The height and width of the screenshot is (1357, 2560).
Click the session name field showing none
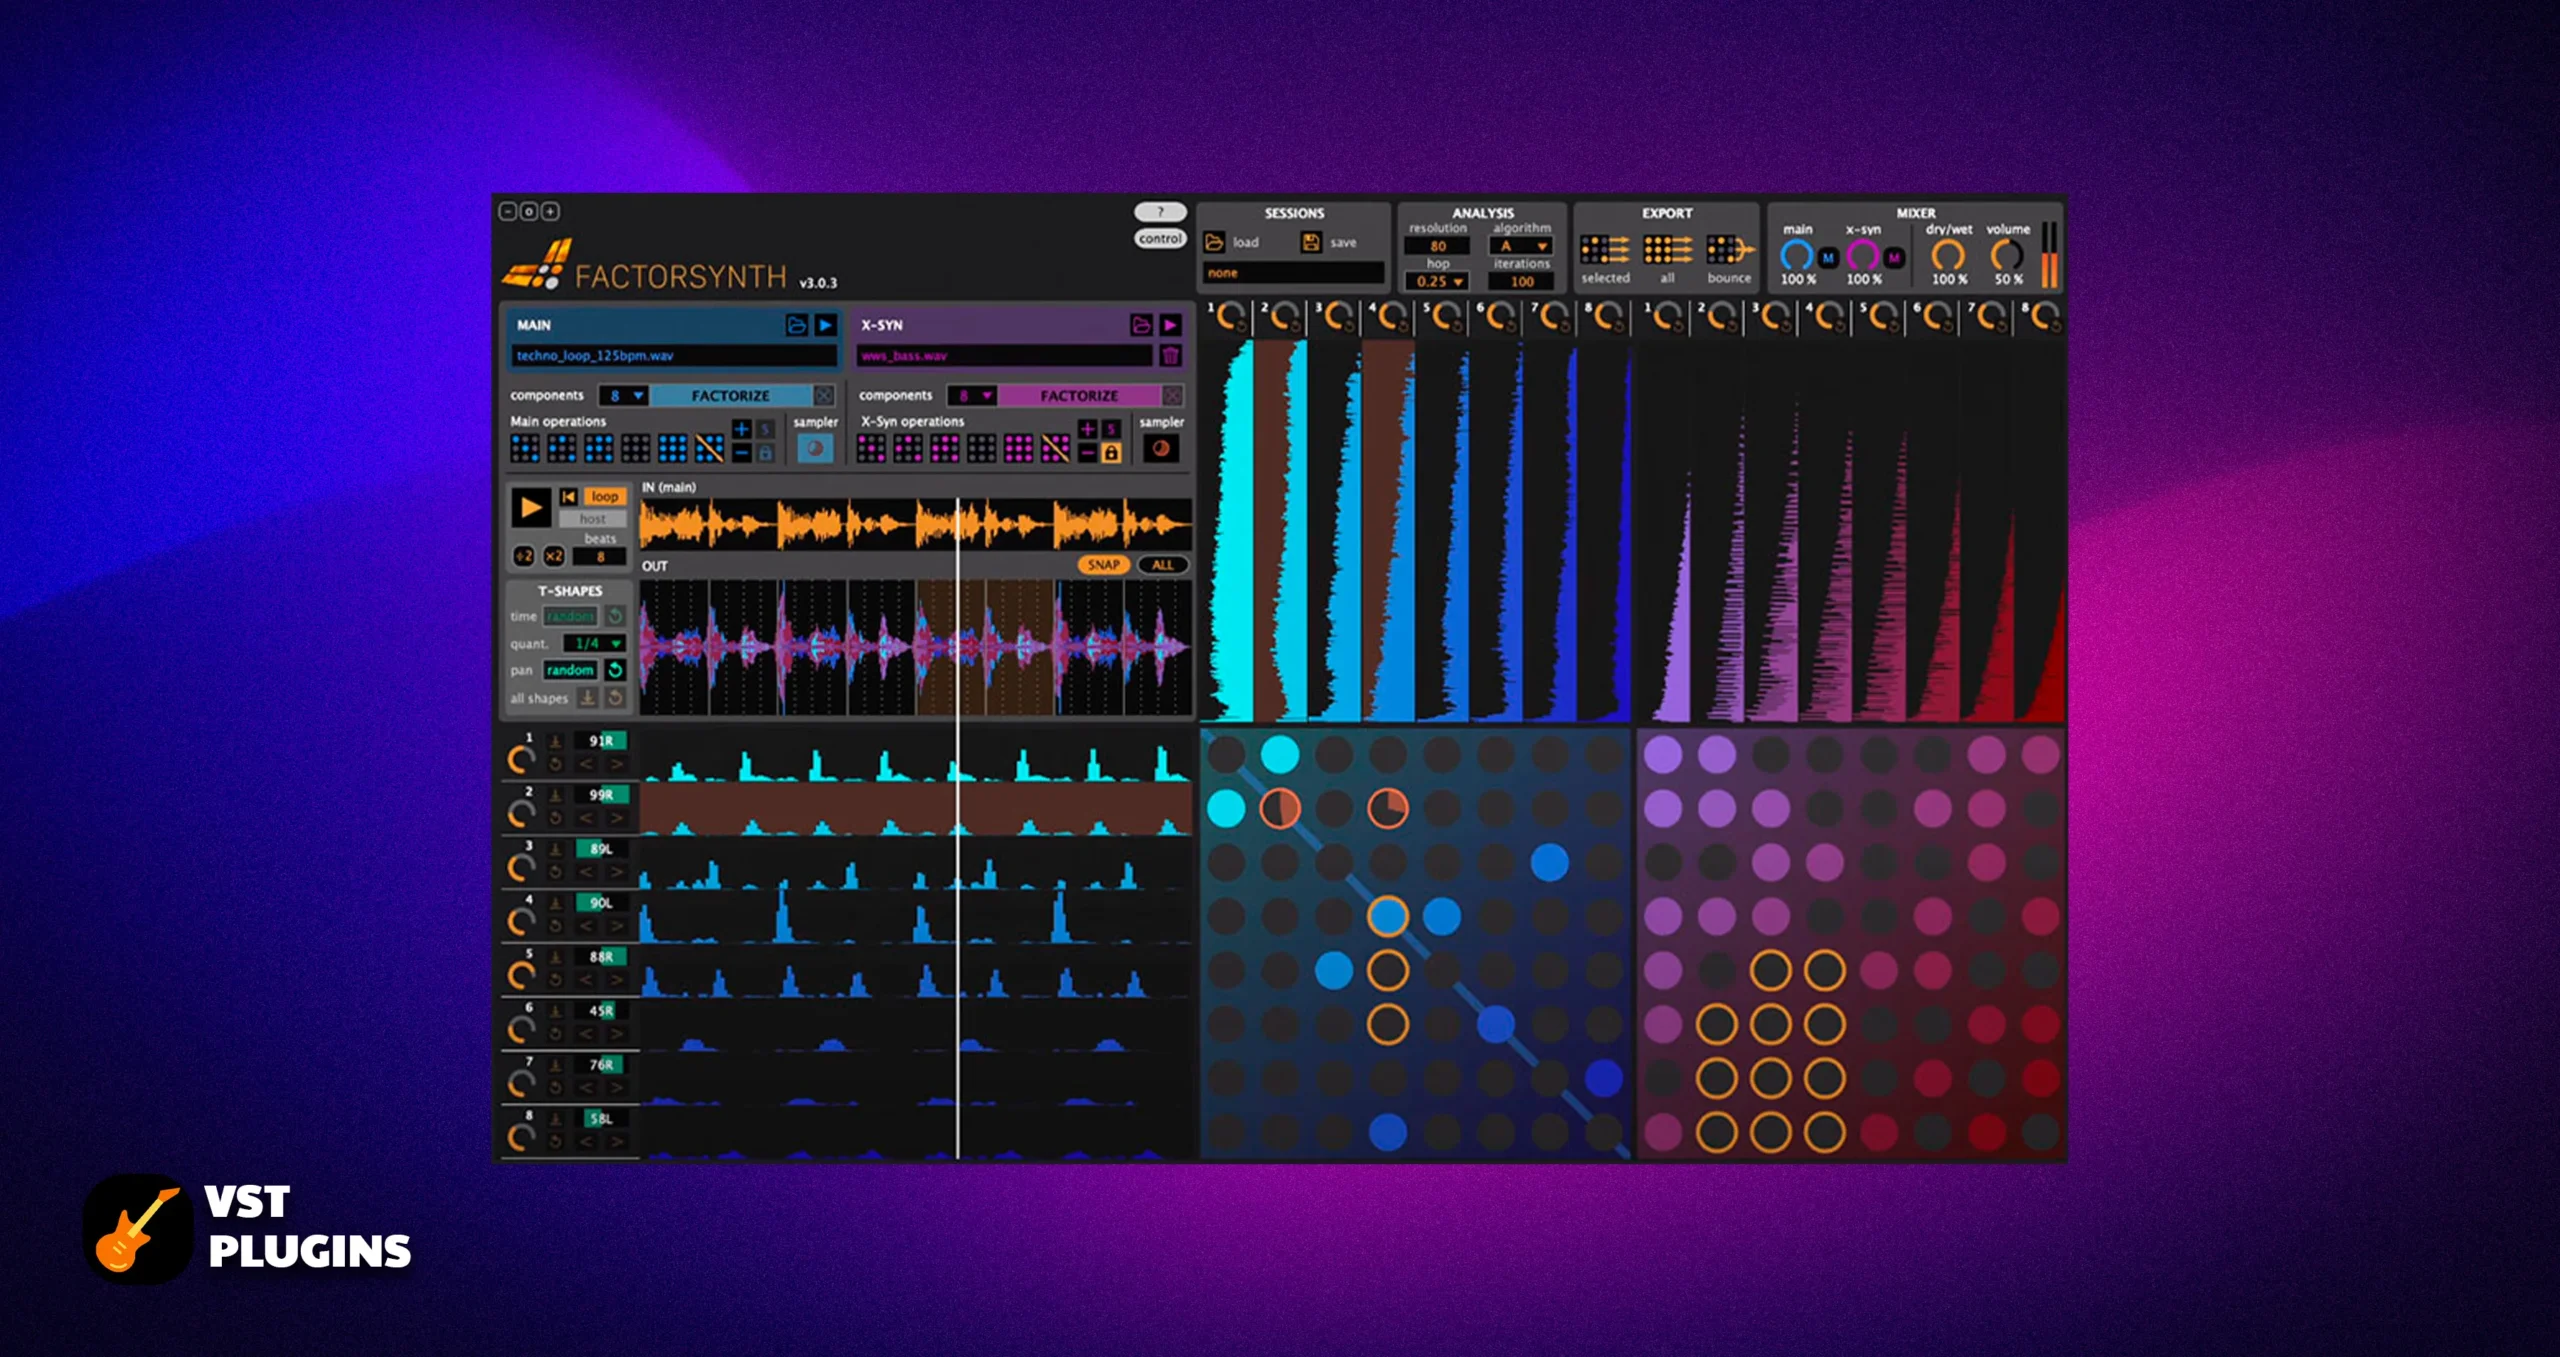(1293, 273)
